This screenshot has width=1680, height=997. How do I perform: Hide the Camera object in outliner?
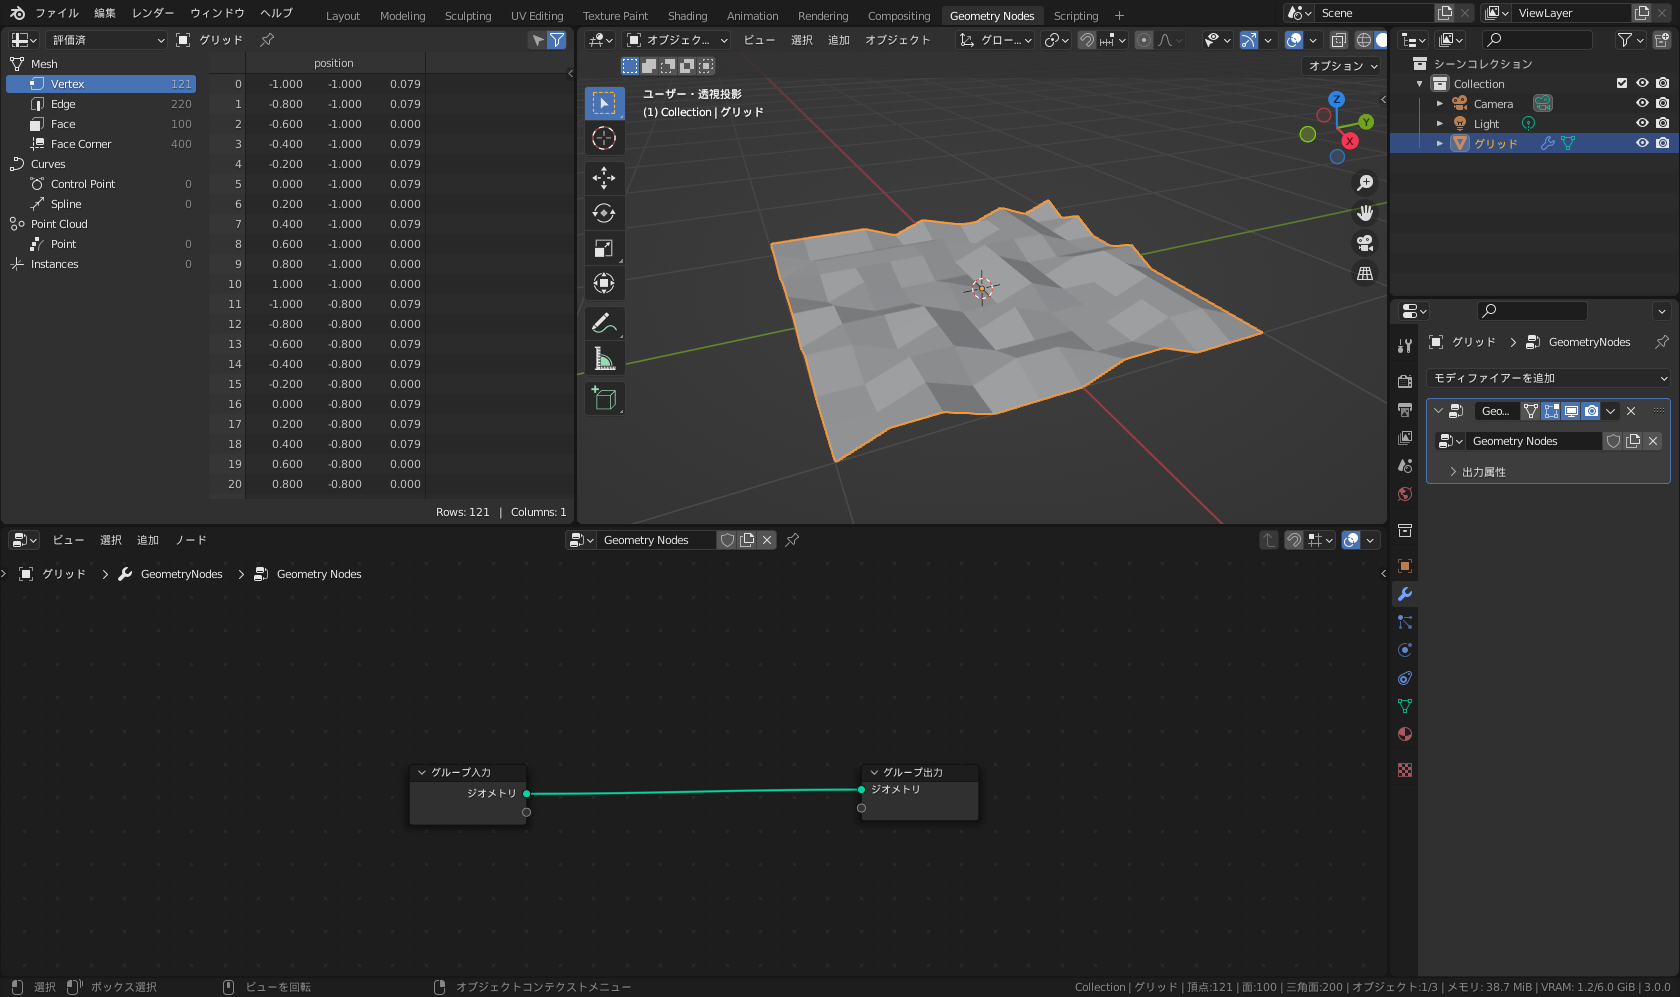1642,104
